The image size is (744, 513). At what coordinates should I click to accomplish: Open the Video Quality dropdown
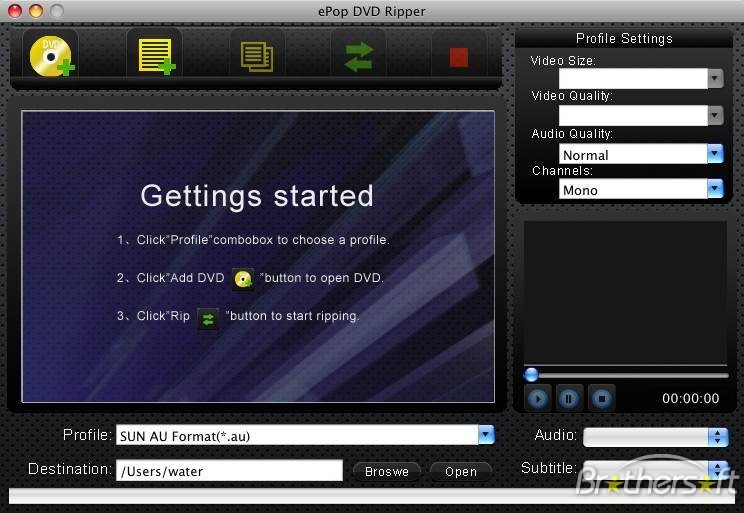click(x=716, y=115)
